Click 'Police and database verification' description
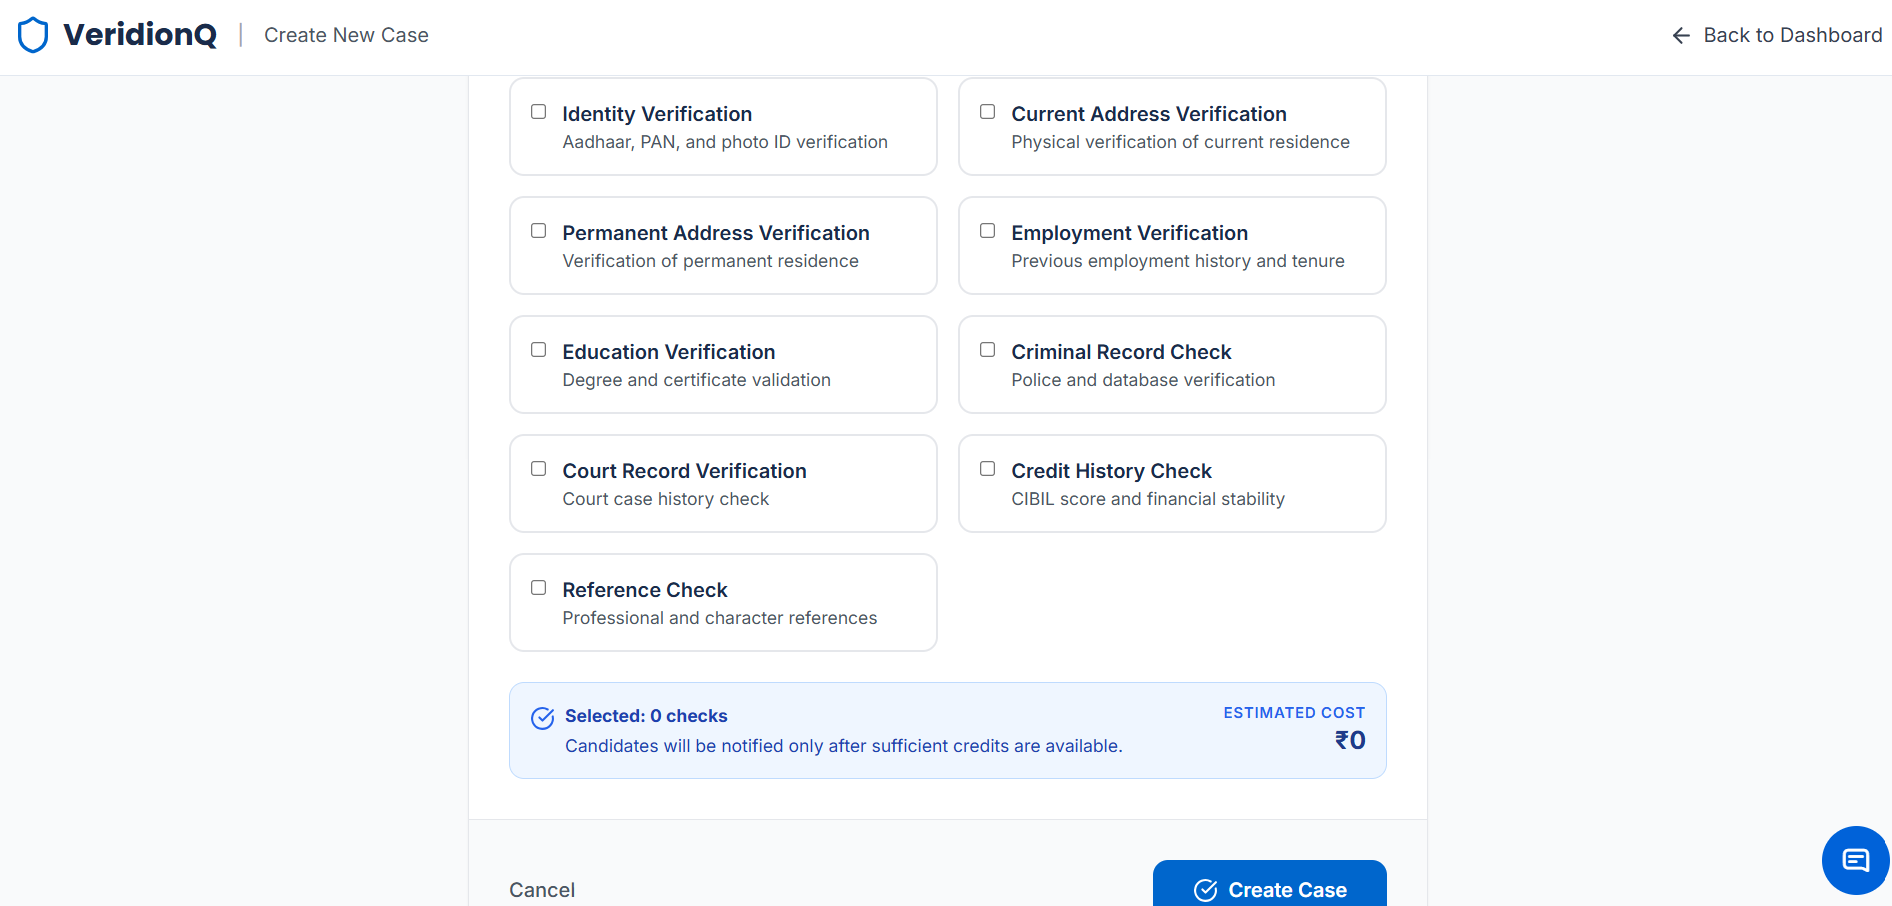This screenshot has width=1892, height=906. coord(1143,380)
